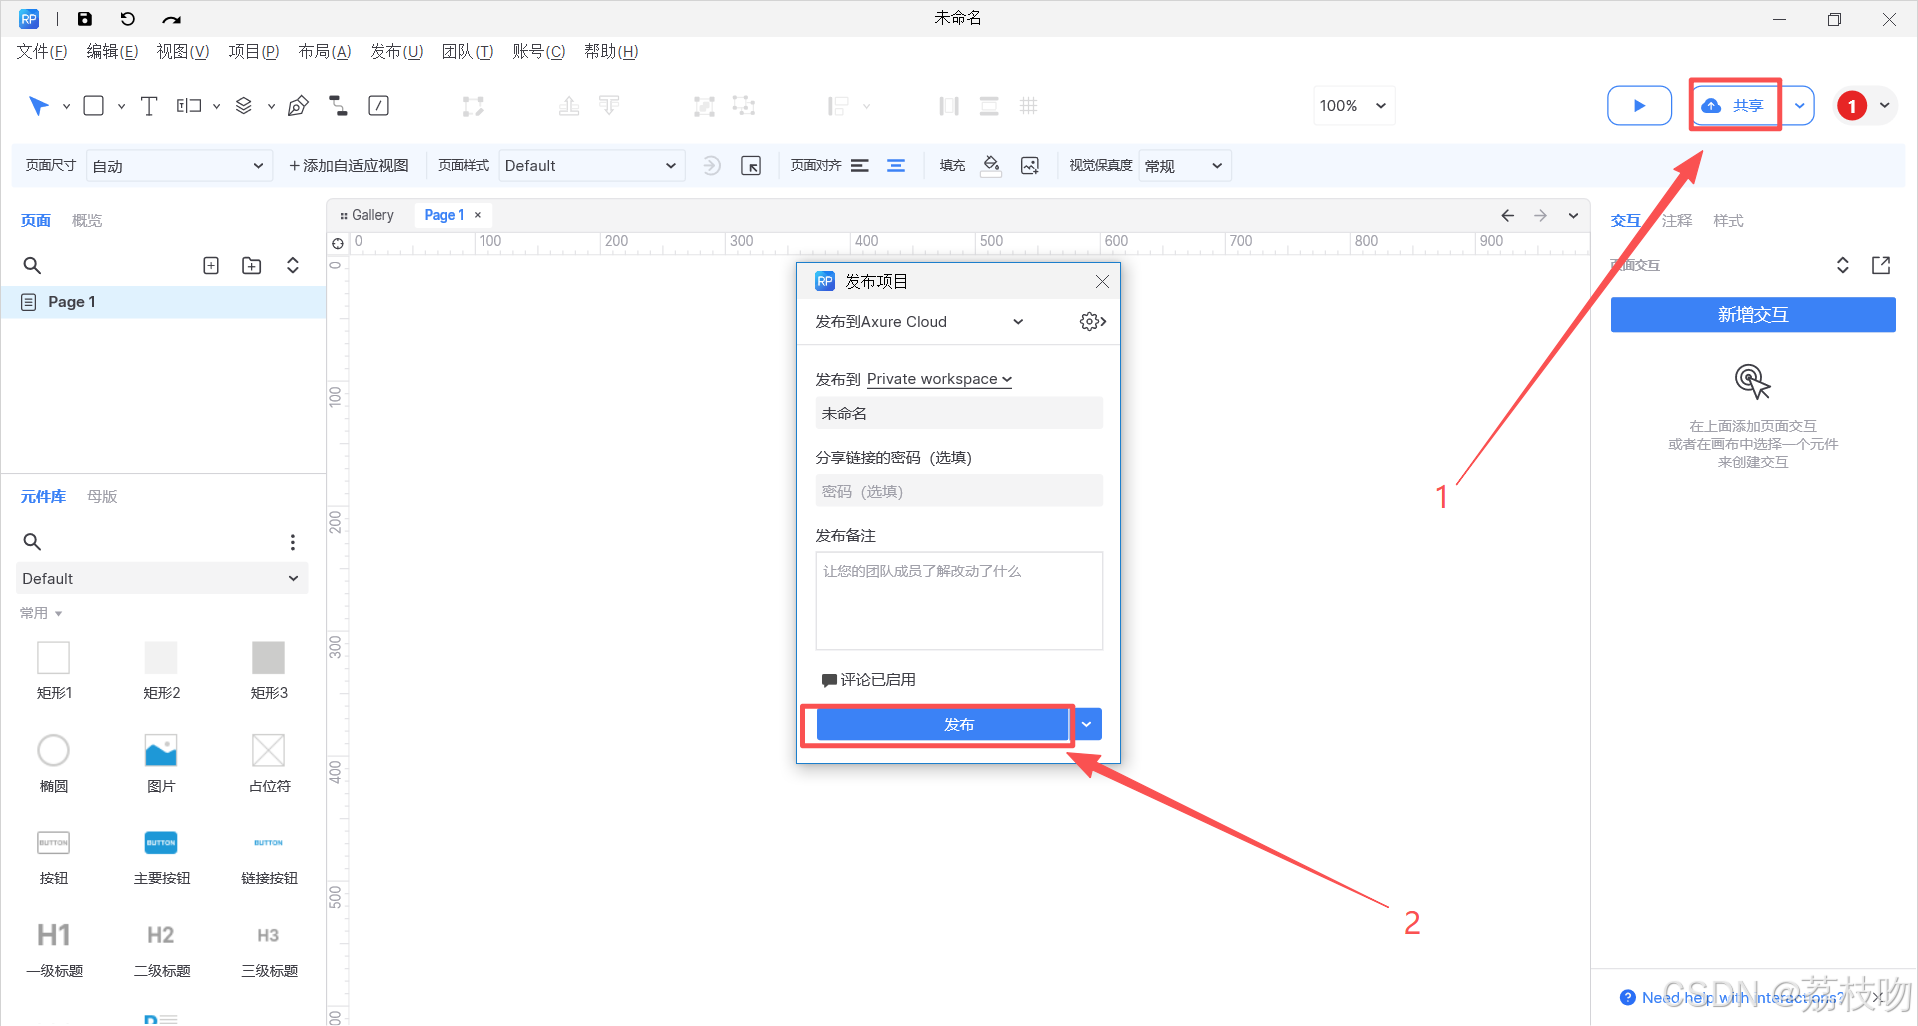Viewport: 1918px width, 1026px height.
Task: Click the redo icon in title bar
Action: (x=172, y=19)
